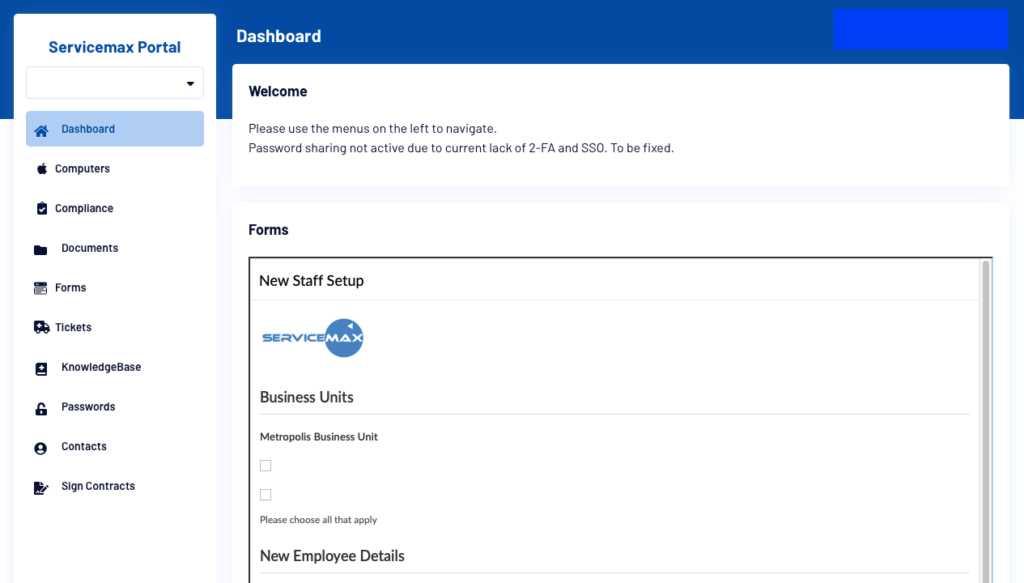Click the Contacts person icon

pyautogui.click(x=40, y=449)
